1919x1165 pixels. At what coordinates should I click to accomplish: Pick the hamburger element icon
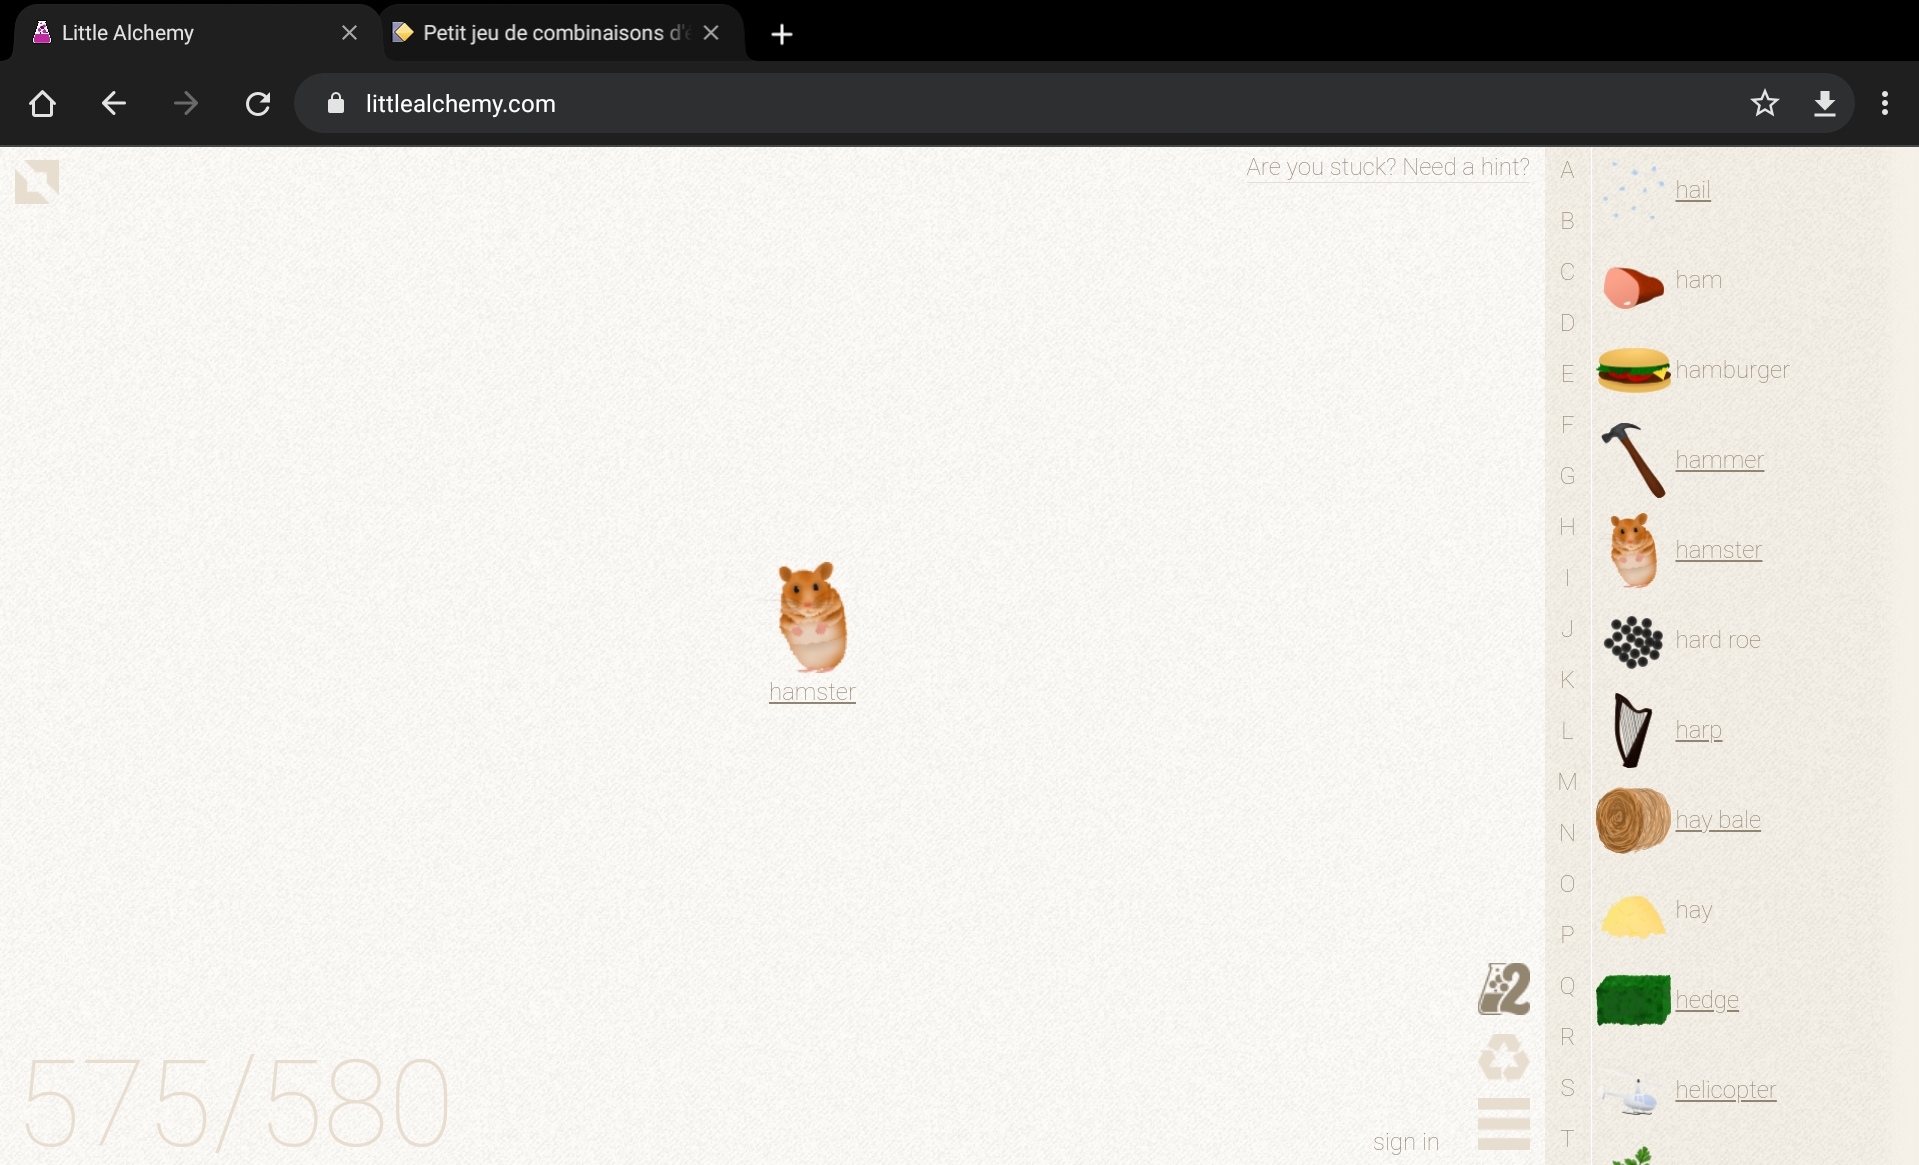[x=1633, y=370]
